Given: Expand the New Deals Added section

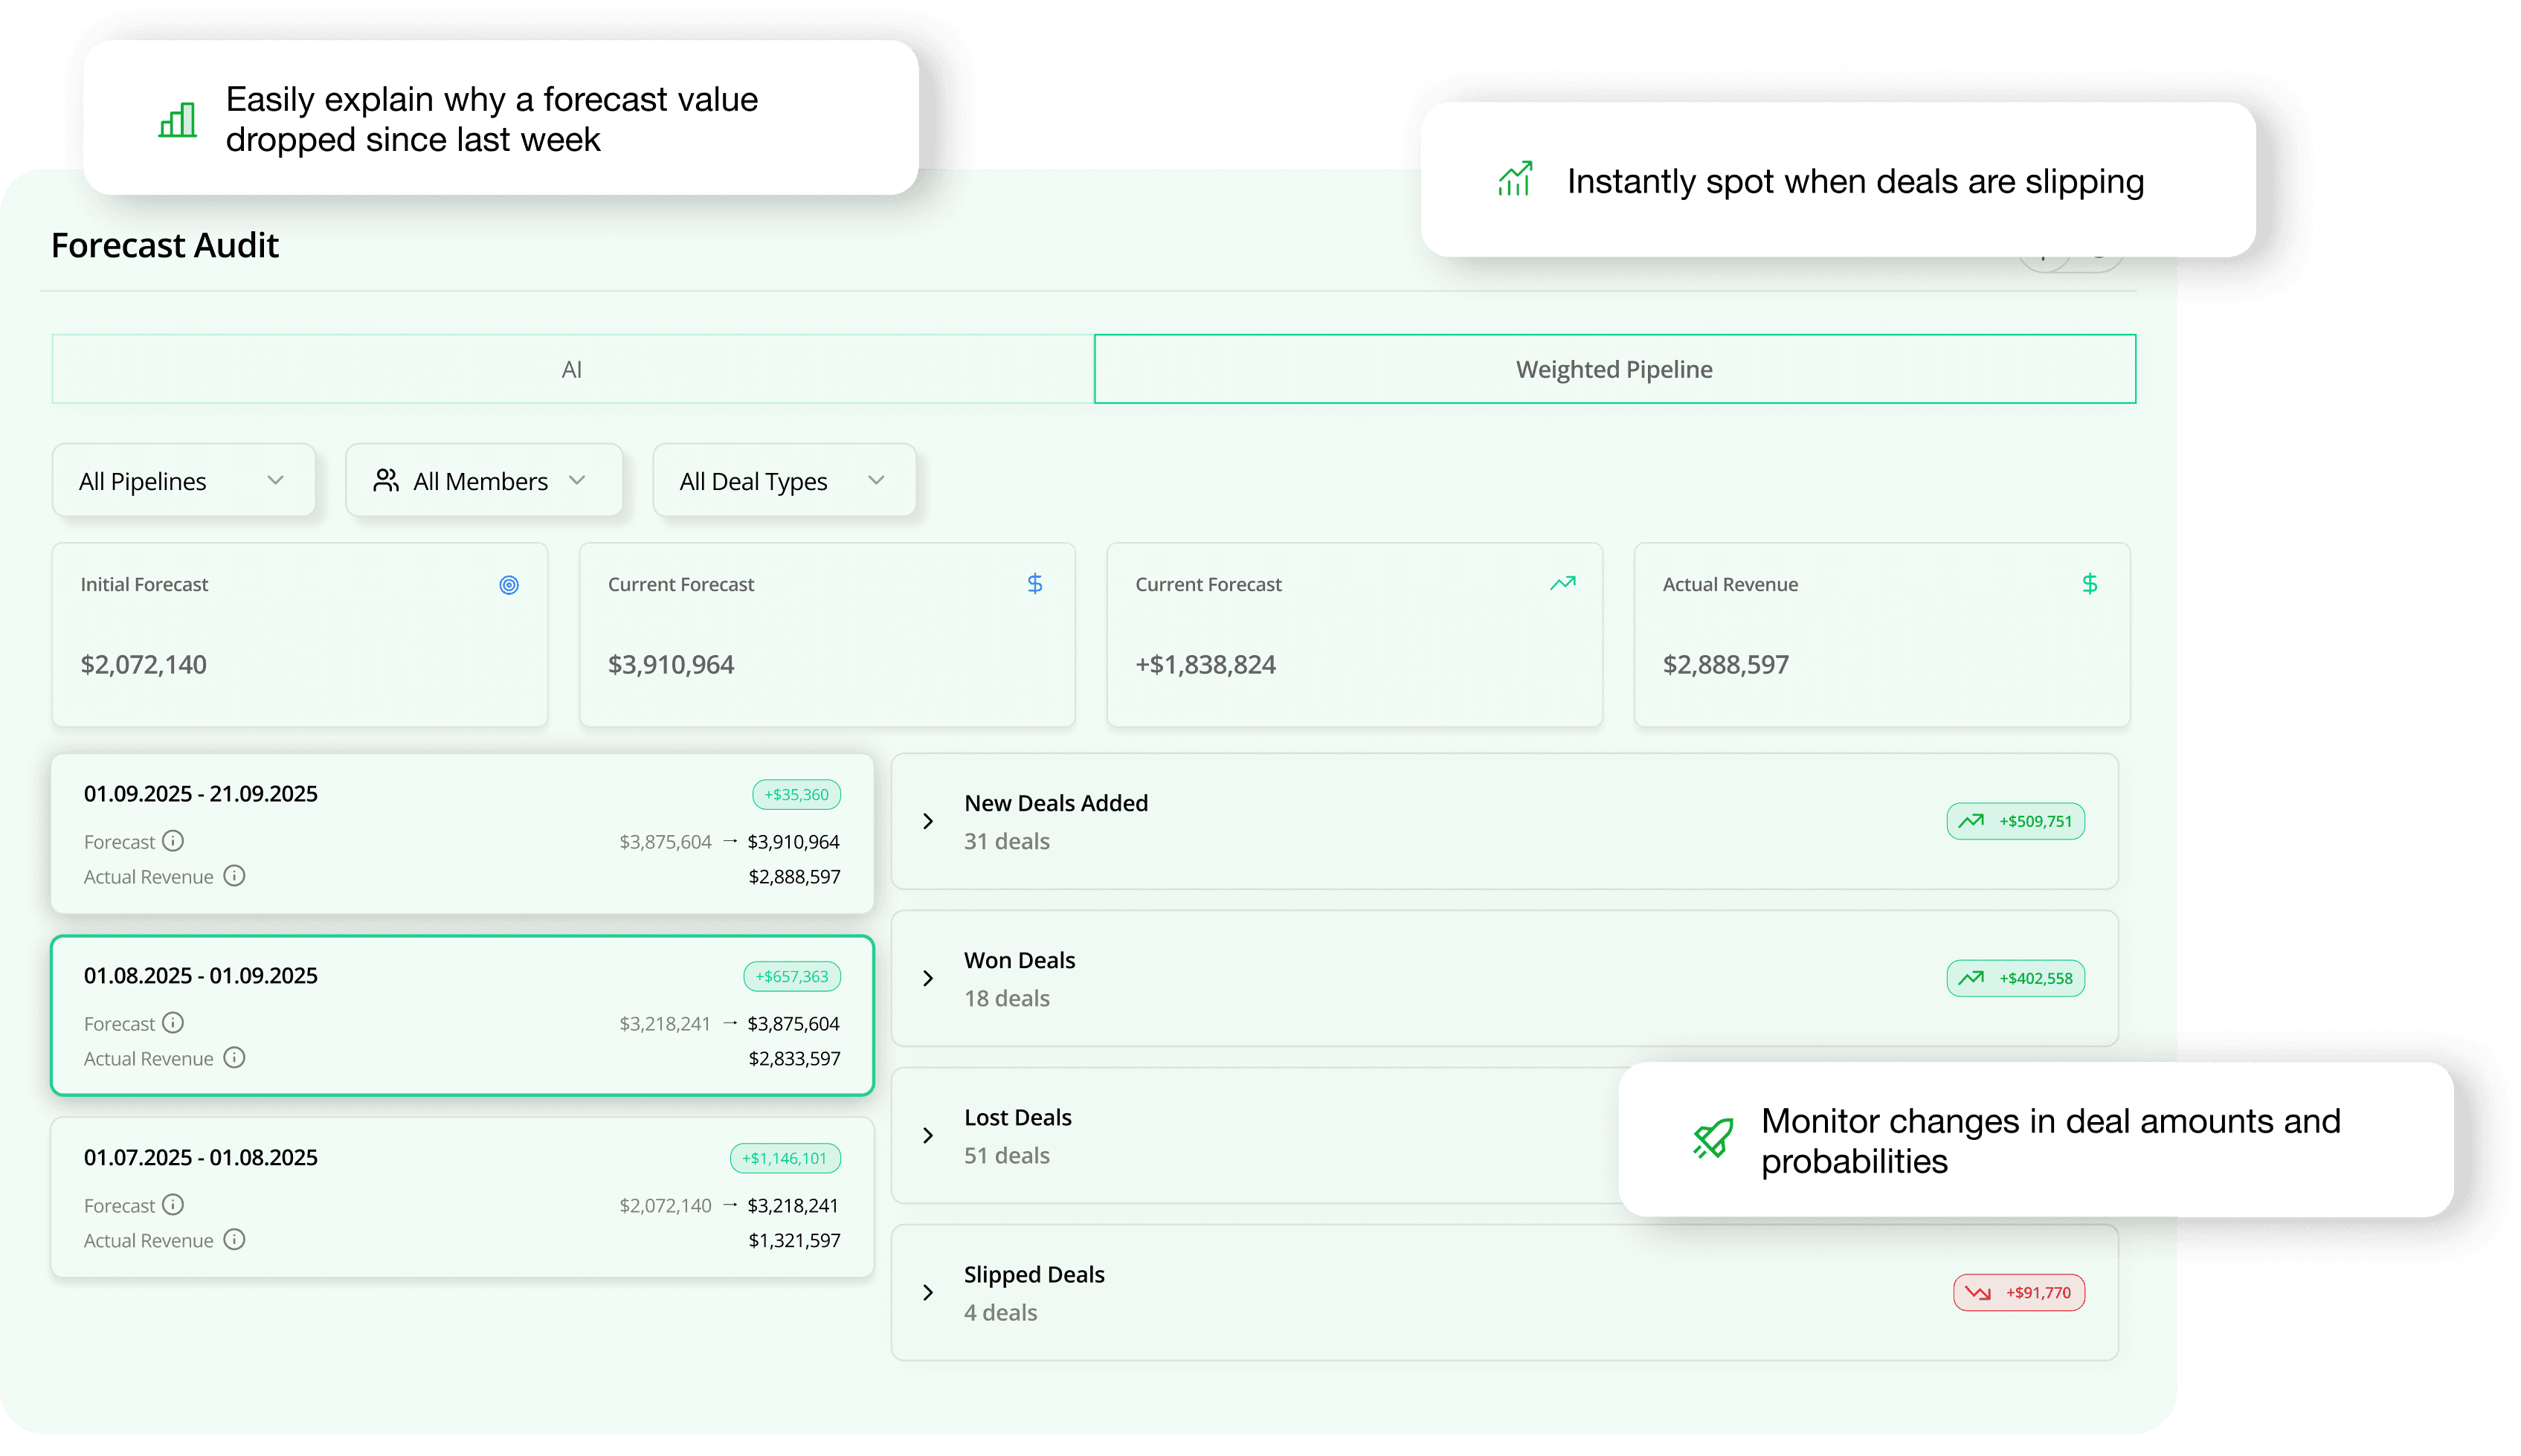Looking at the screenshot, I should (x=928, y=821).
